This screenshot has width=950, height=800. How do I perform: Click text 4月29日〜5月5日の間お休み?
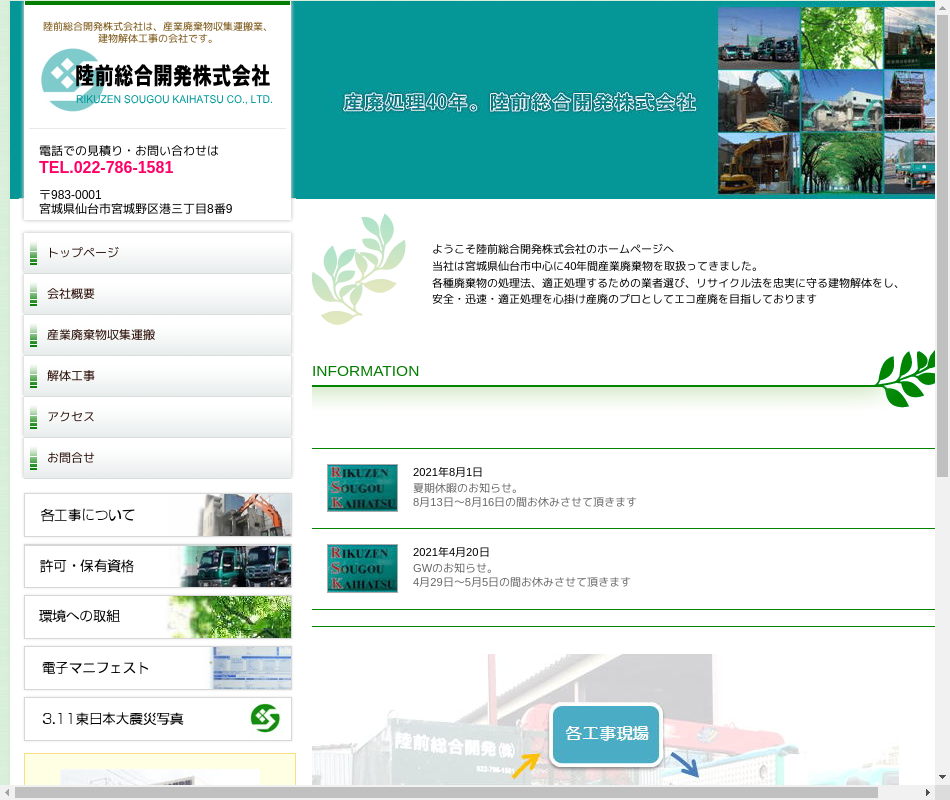(522, 582)
